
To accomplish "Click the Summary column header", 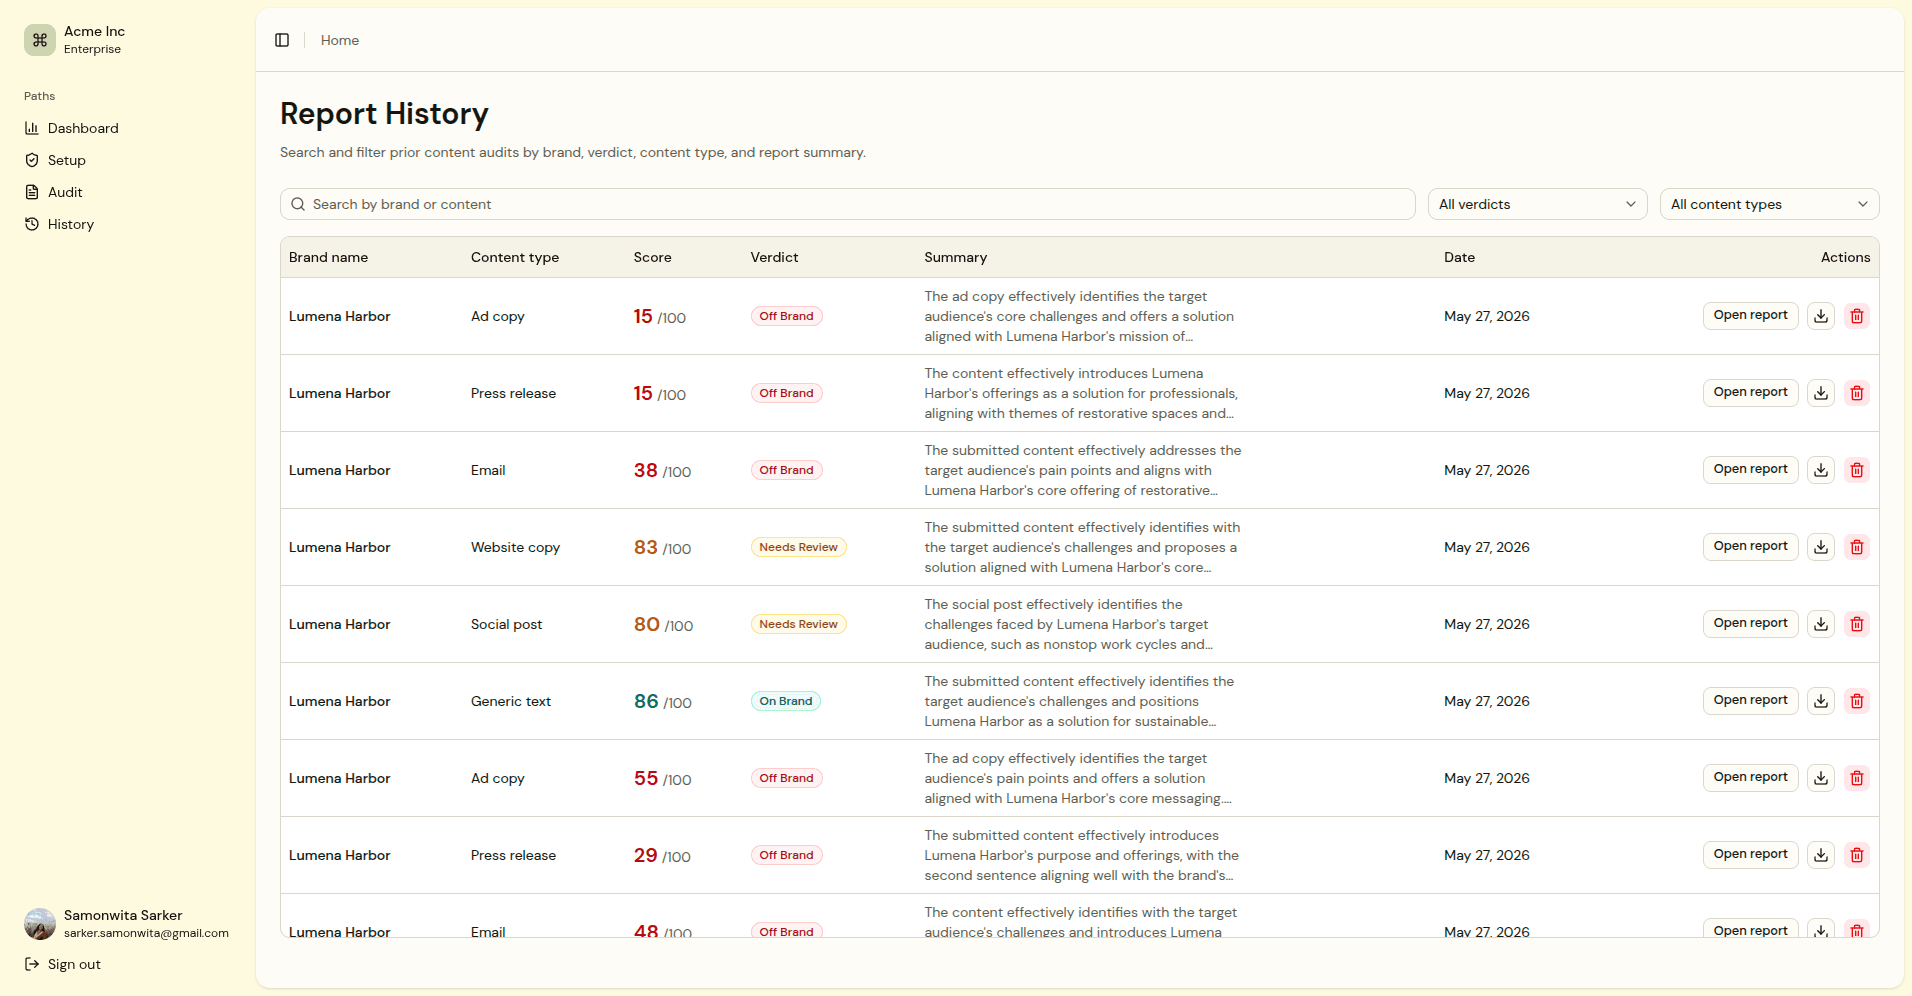I will click(955, 257).
